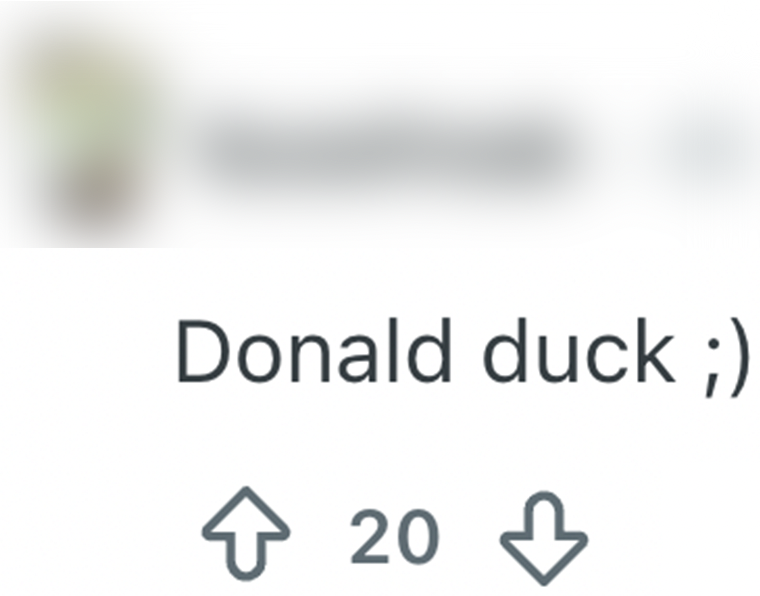
Task: Click the blurred item right of the username
Action: click(x=712, y=150)
